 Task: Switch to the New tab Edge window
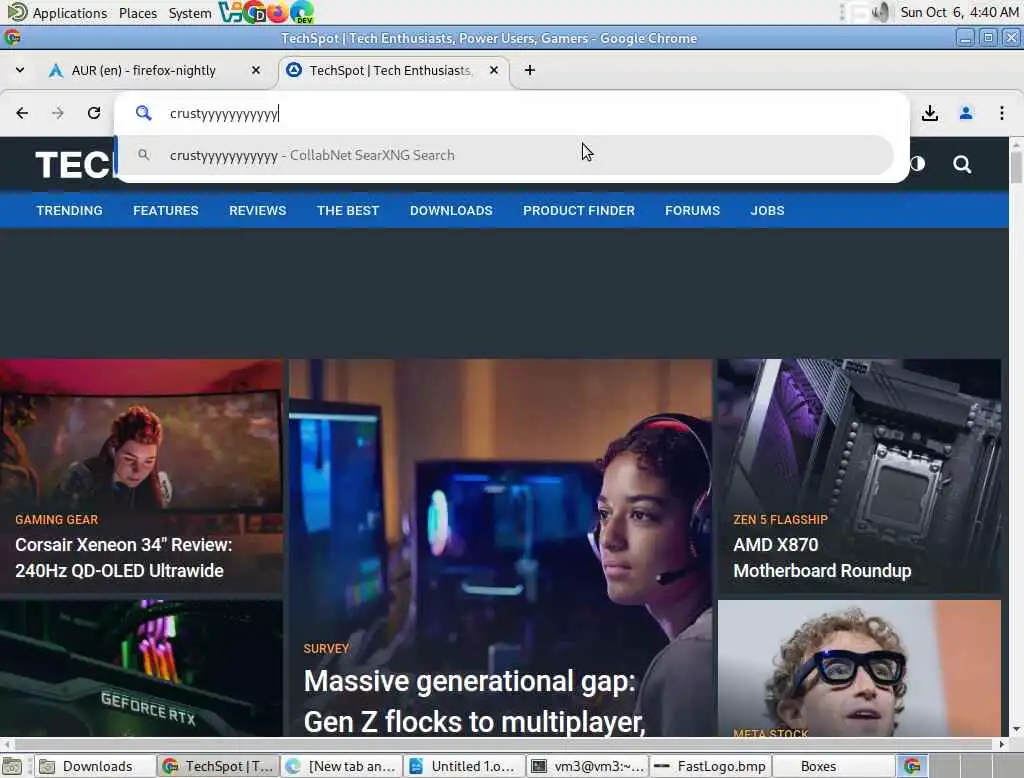[342, 766]
